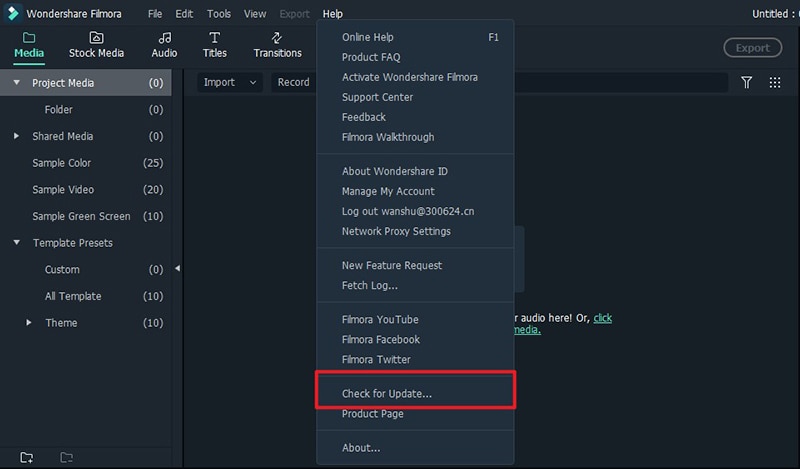Image resolution: width=800 pixels, height=469 pixels.
Task: Select Sample Green Screen category
Action: tap(86, 216)
